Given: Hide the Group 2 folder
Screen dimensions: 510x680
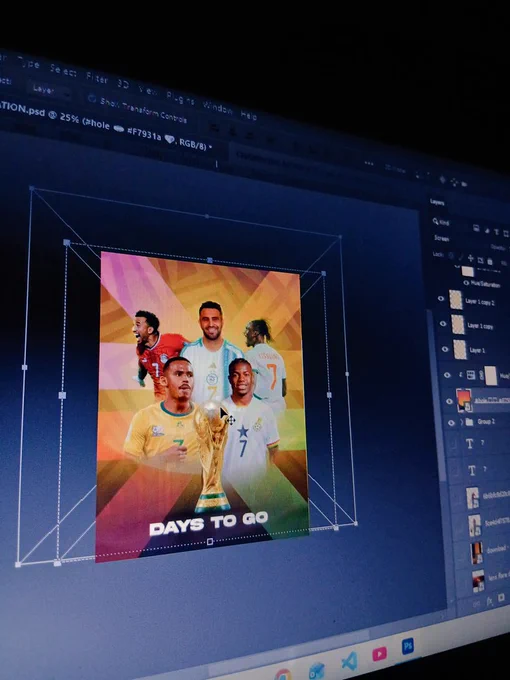Looking at the screenshot, I should pyautogui.click(x=451, y=423).
